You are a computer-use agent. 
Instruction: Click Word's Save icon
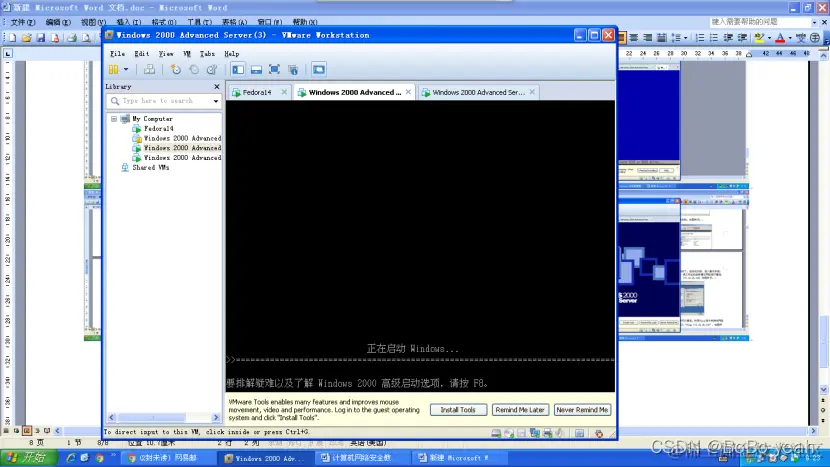coord(41,38)
